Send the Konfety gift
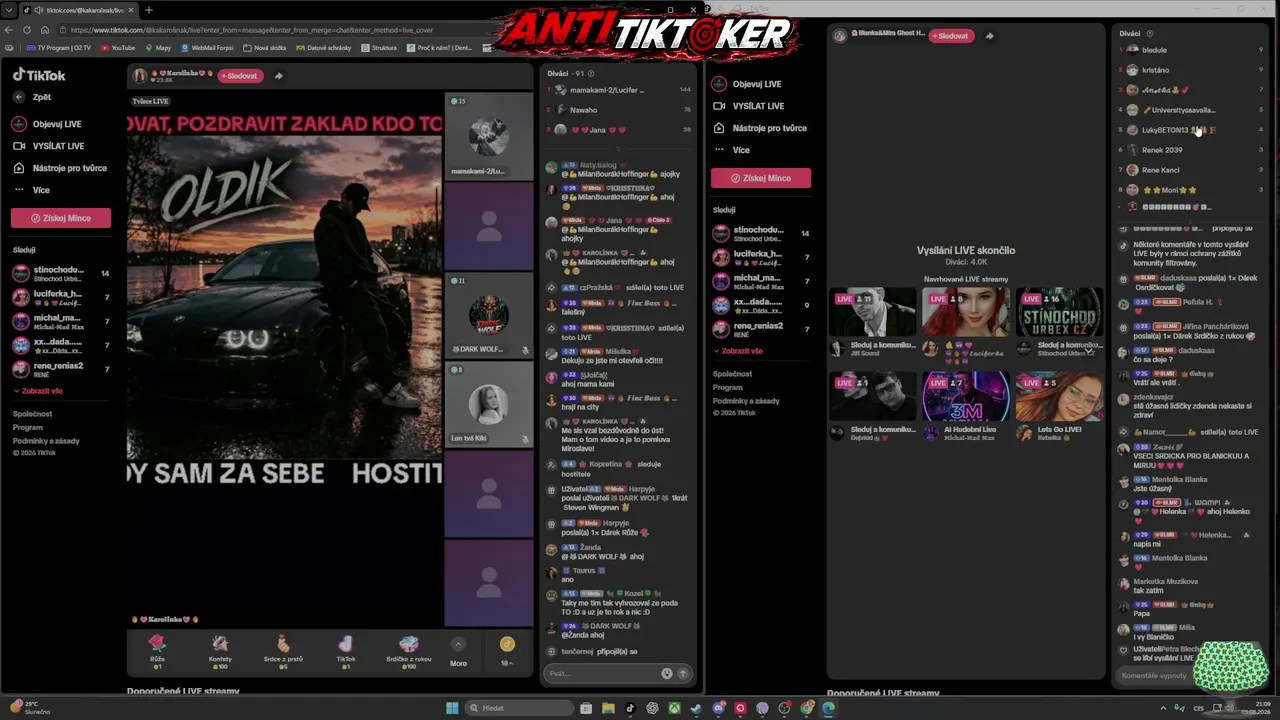Viewport: 1280px width, 720px height. pyautogui.click(x=220, y=649)
